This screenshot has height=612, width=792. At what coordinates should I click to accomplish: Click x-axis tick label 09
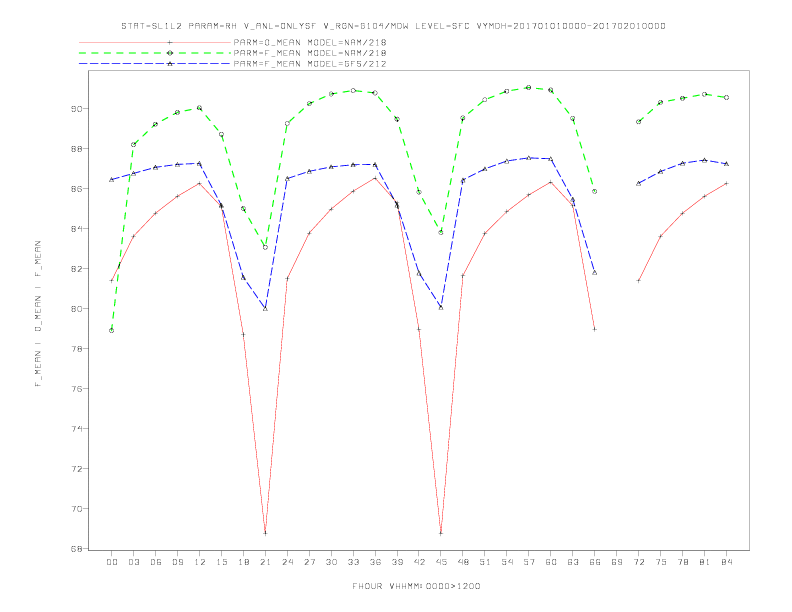177,562
